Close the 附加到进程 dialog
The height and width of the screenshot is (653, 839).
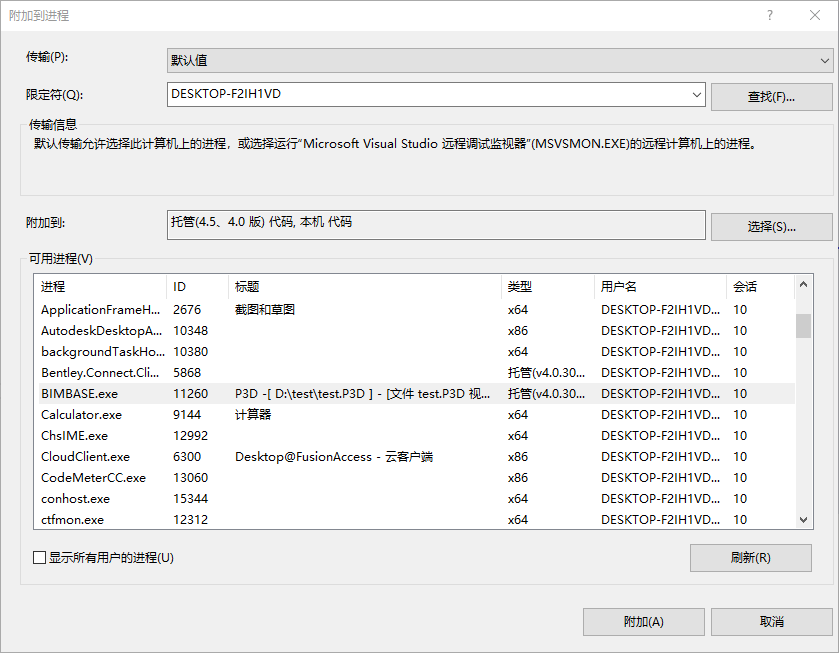[x=814, y=15]
